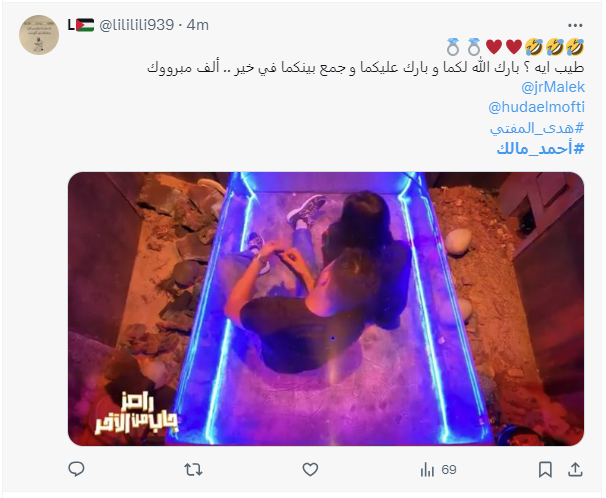The width and height of the screenshot is (606, 498).
Task: Open the @jrMalek mention link
Action: 553,87
